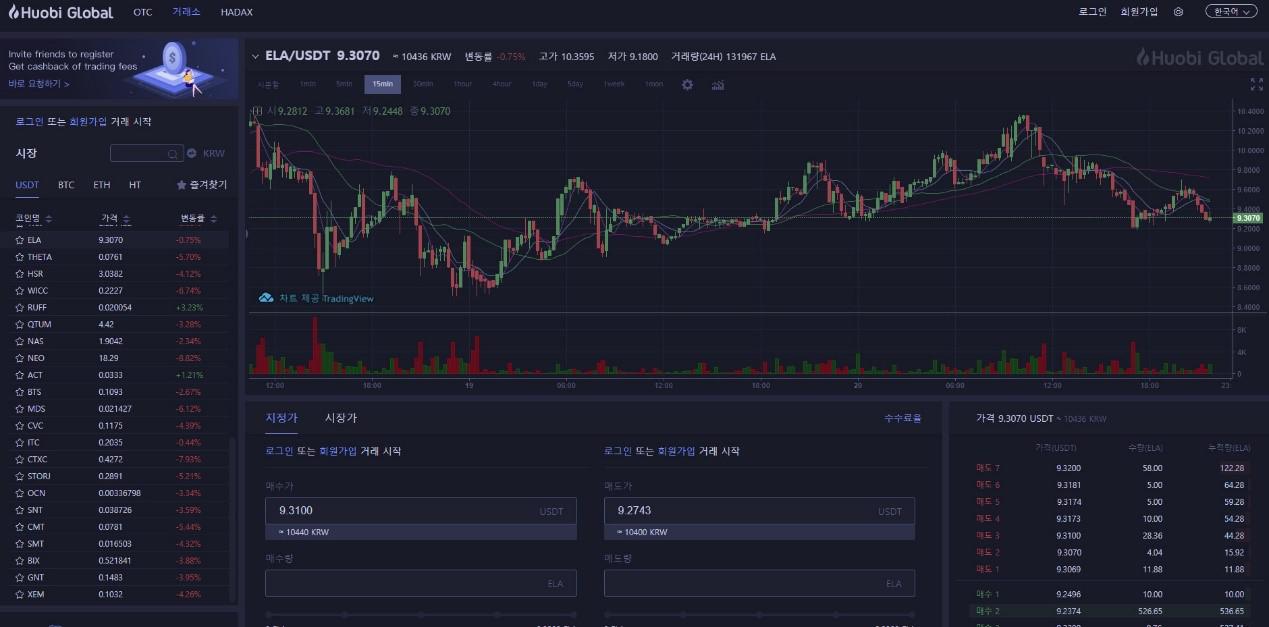Screen dimensions: 1269x627
Task: Sort market list by 코인명
Action: pos(33,218)
